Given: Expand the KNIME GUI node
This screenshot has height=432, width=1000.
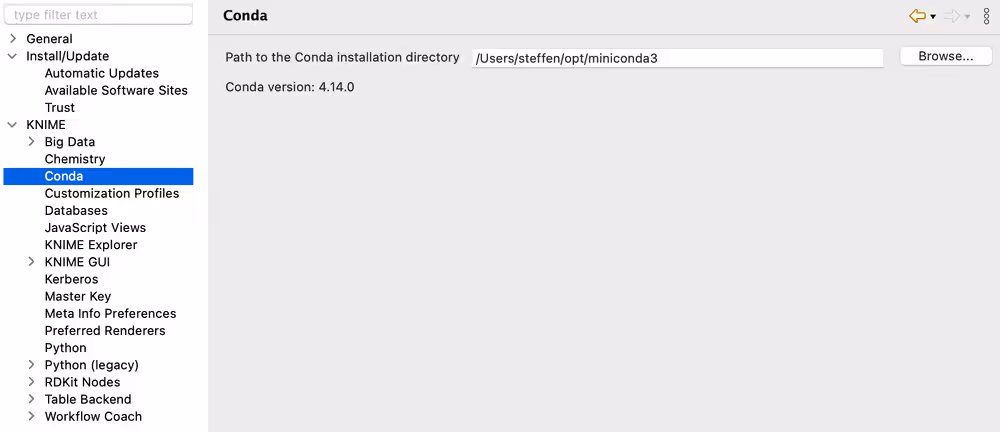Looking at the screenshot, I should [x=31, y=262].
